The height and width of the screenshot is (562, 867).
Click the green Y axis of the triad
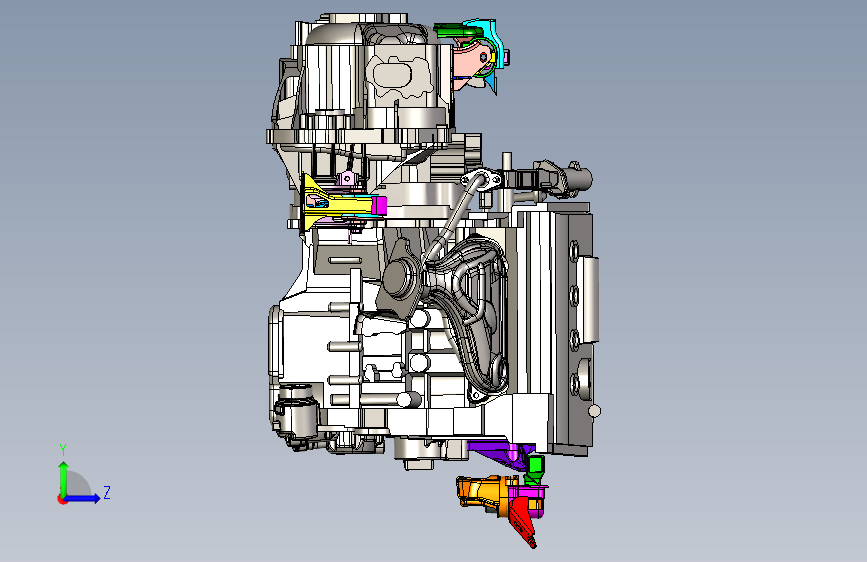[x=64, y=478]
